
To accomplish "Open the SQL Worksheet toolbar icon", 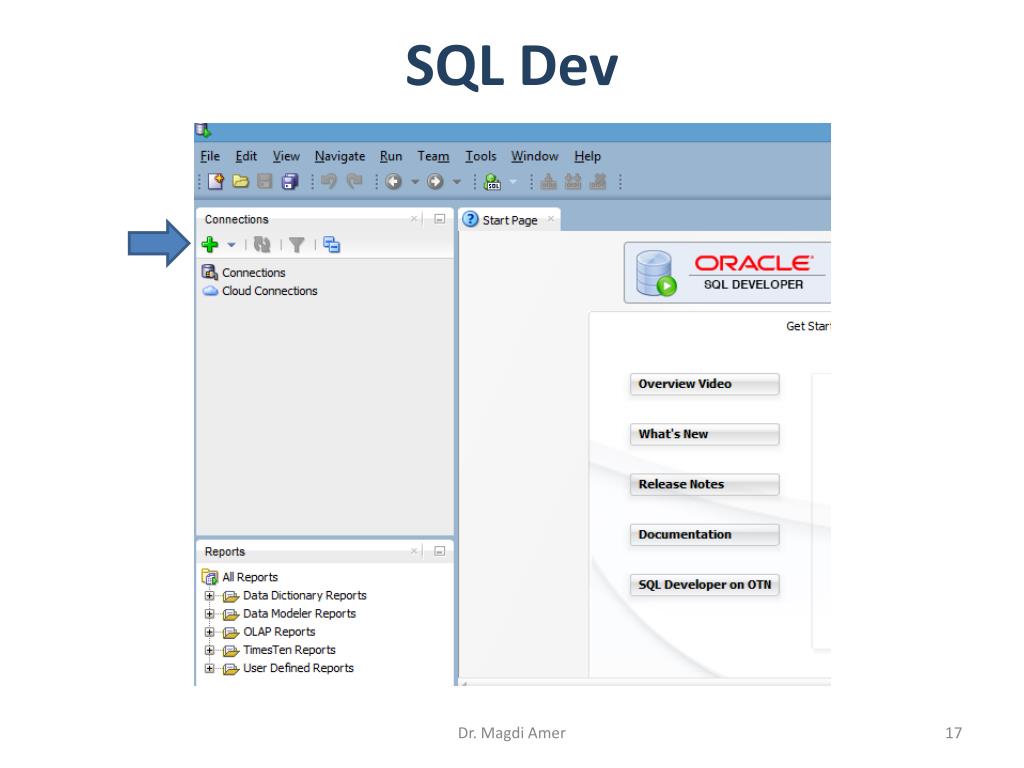I will pyautogui.click(x=492, y=182).
